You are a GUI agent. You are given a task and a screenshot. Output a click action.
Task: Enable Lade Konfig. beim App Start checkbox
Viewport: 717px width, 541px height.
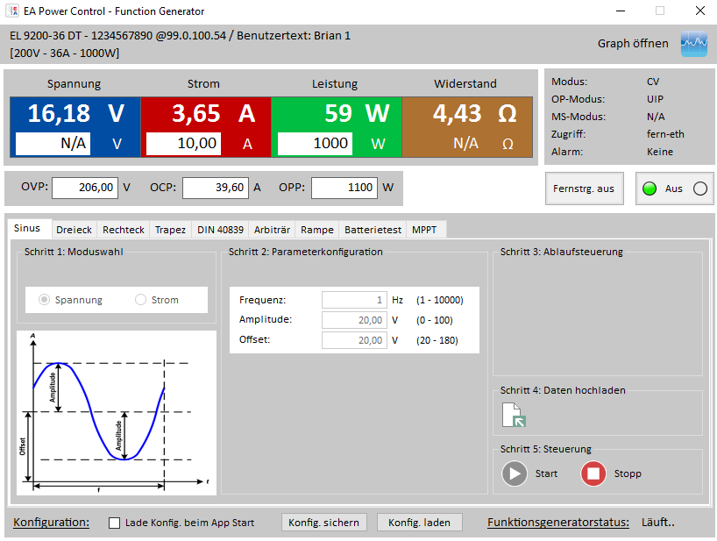click(x=114, y=523)
